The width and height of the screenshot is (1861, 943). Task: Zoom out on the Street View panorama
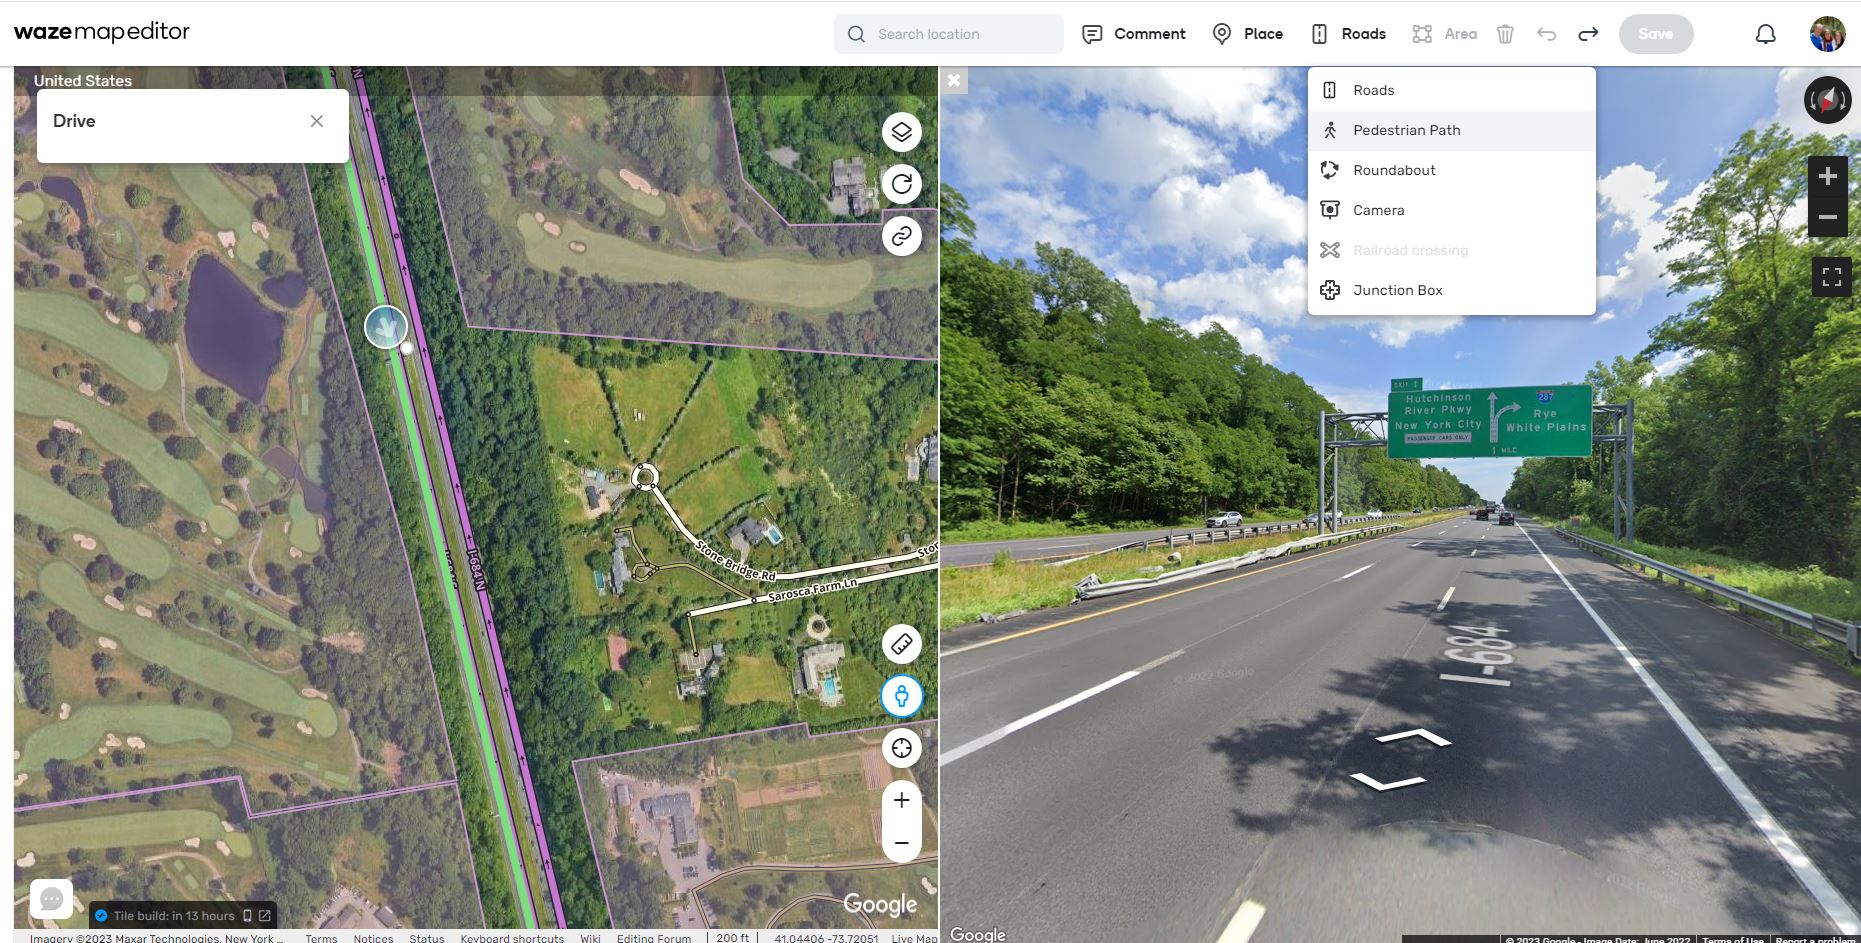point(1827,217)
